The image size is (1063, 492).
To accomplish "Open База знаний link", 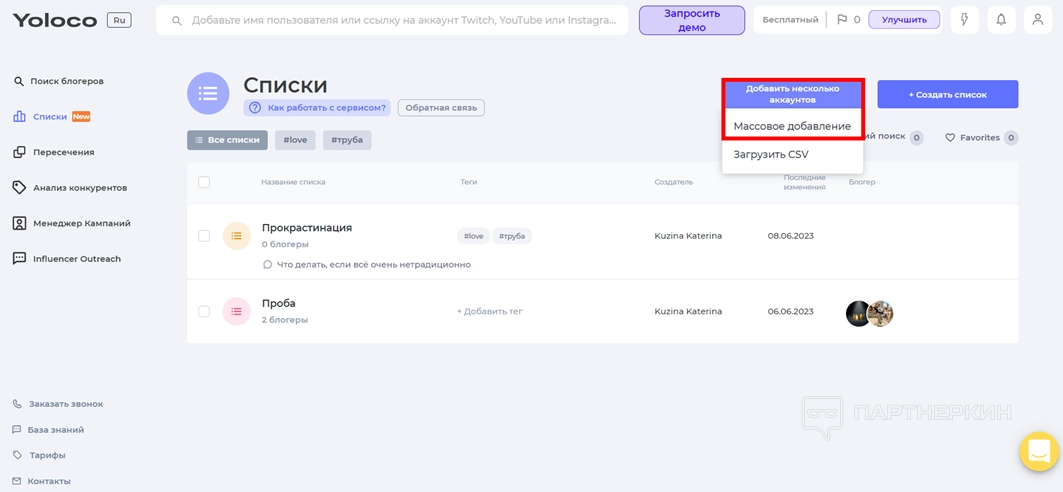I will (x=56, y=430).
